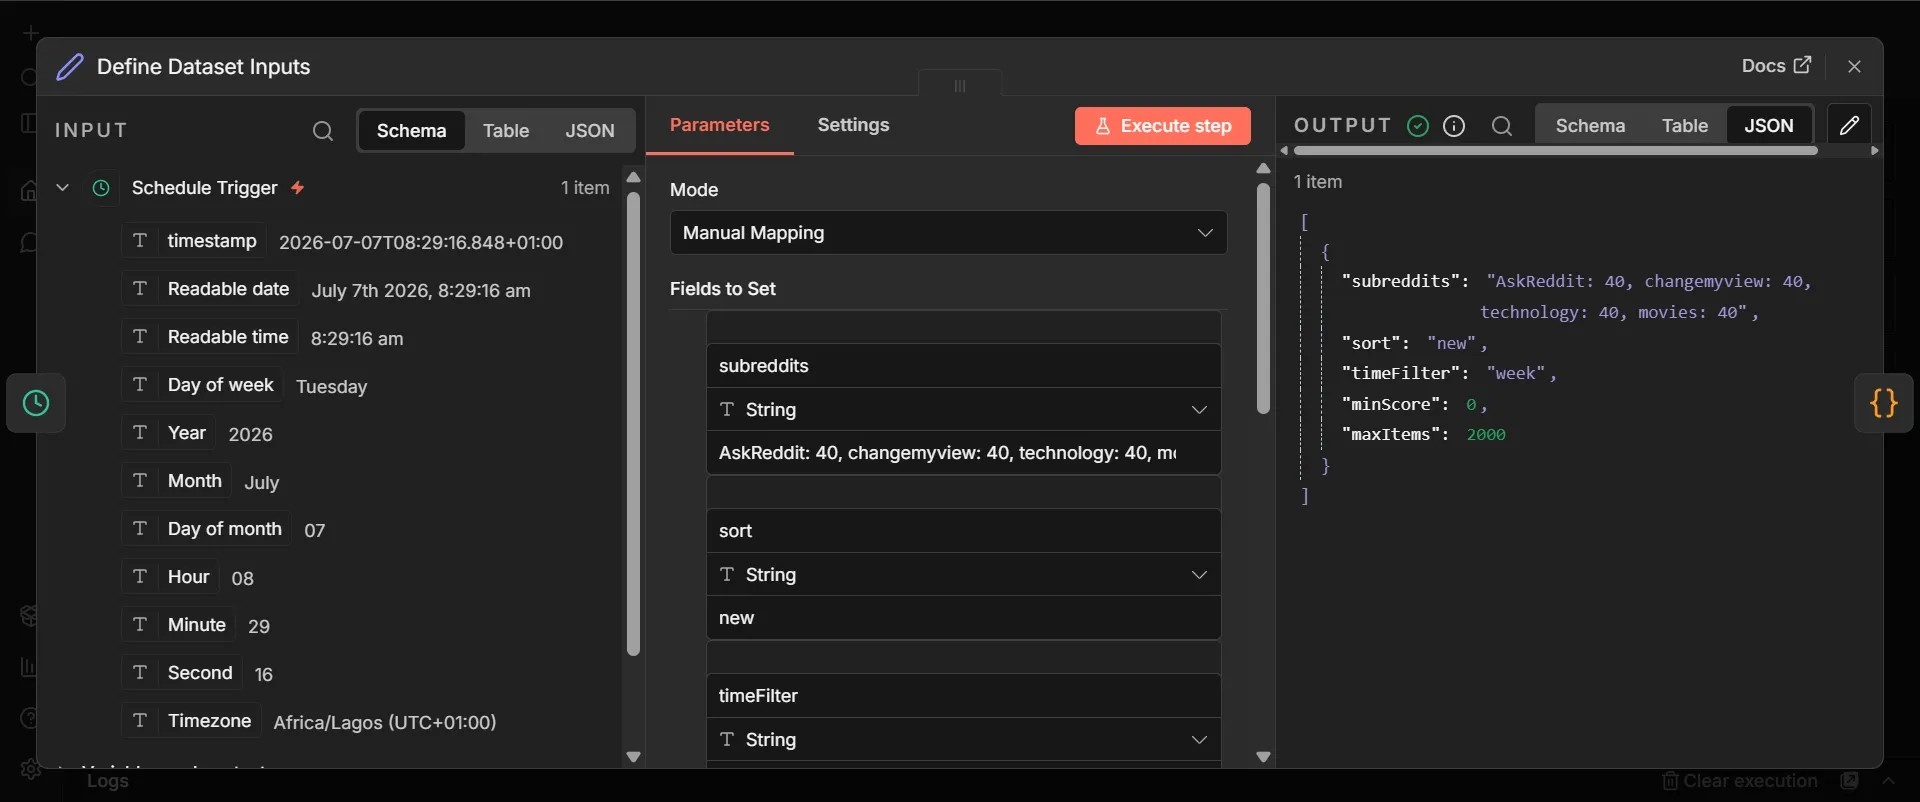1920x802 pixels.
Task: Edit output using the pencil button
Action: click(x=1849, y=125)
